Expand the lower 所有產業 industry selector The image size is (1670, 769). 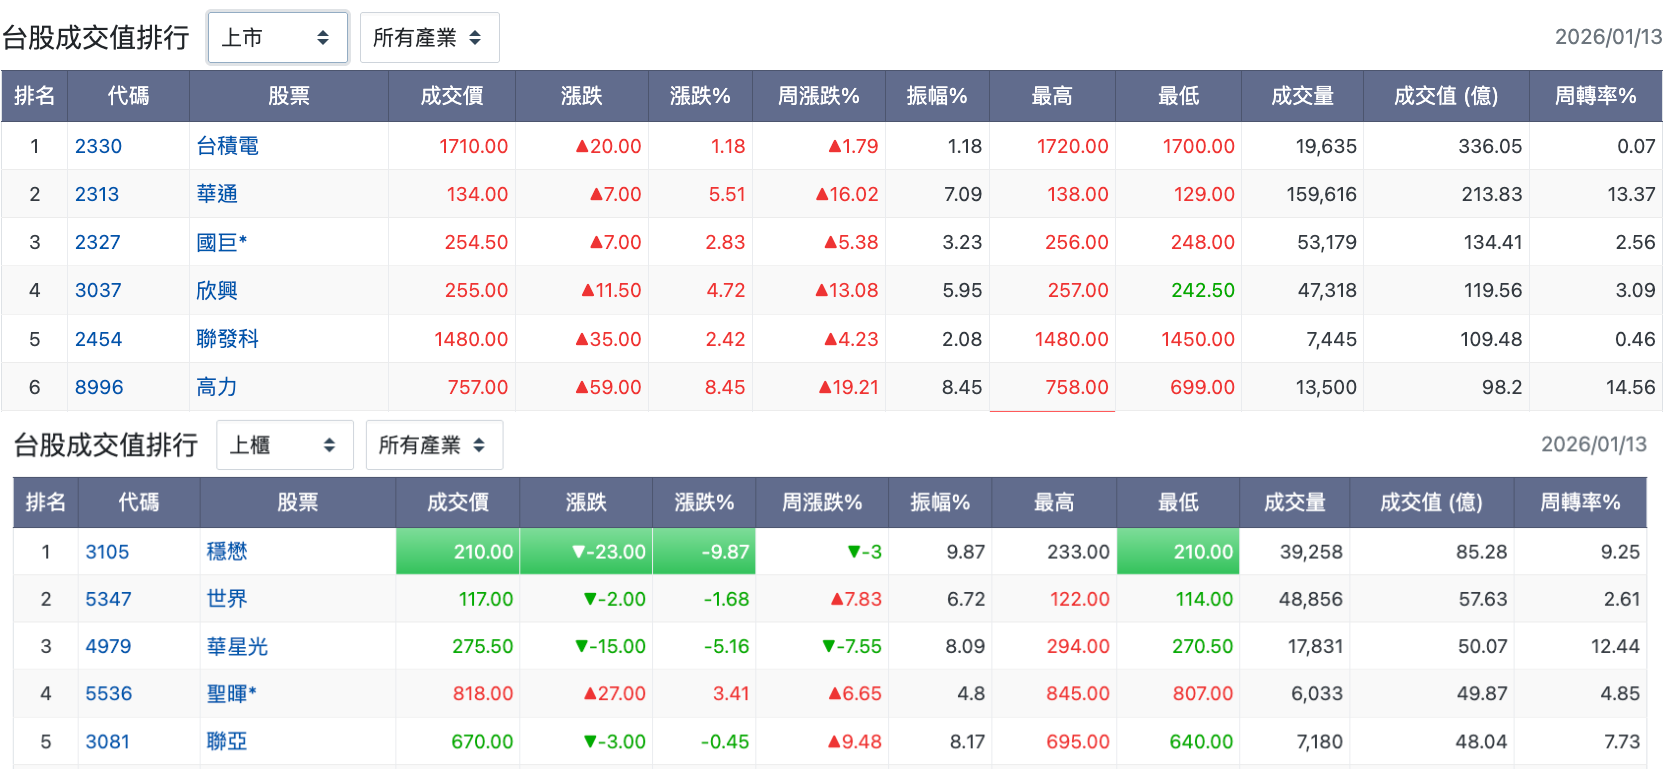(434, 445)
